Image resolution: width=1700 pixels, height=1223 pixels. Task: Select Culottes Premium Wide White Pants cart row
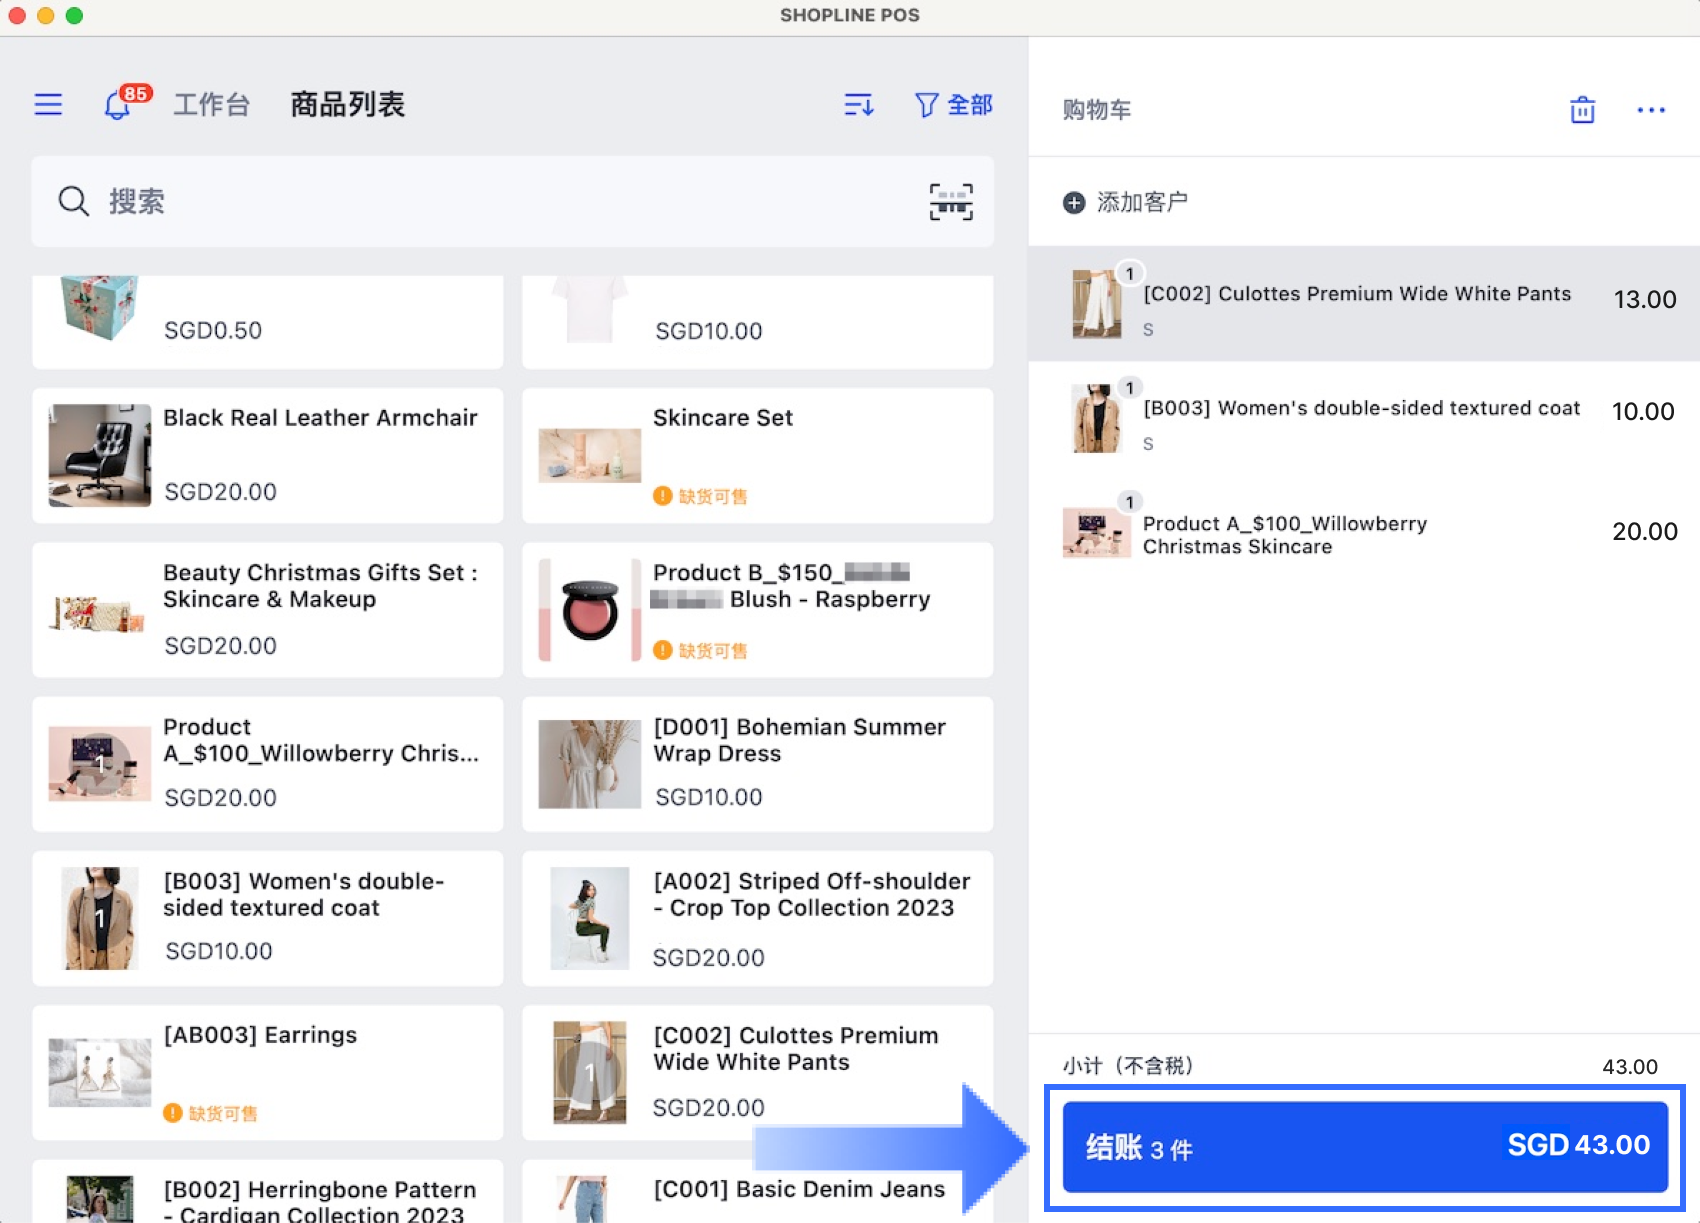pyautogui.click(x=1364, y=304)
